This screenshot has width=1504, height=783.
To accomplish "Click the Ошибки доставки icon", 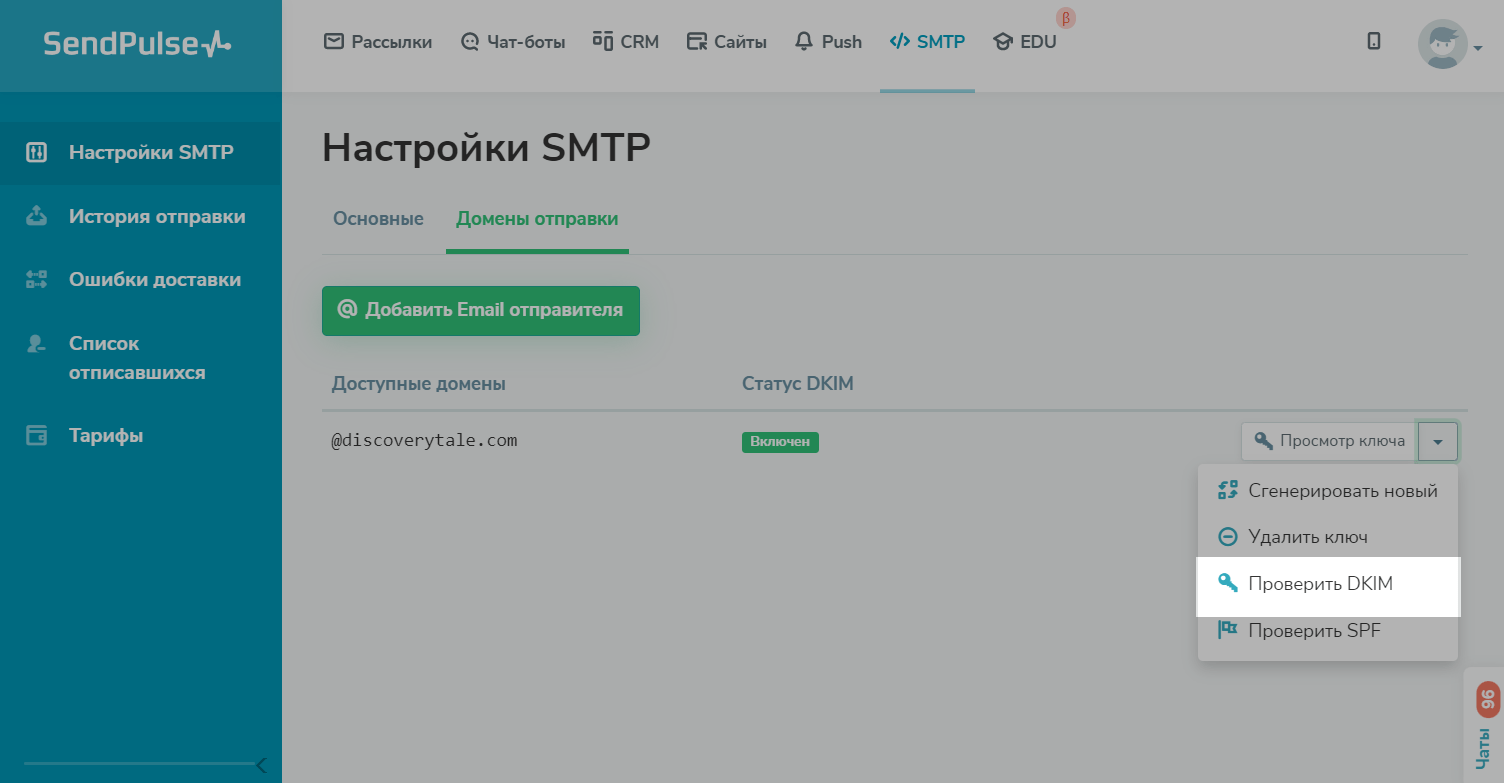I will (x=36, y=279).
